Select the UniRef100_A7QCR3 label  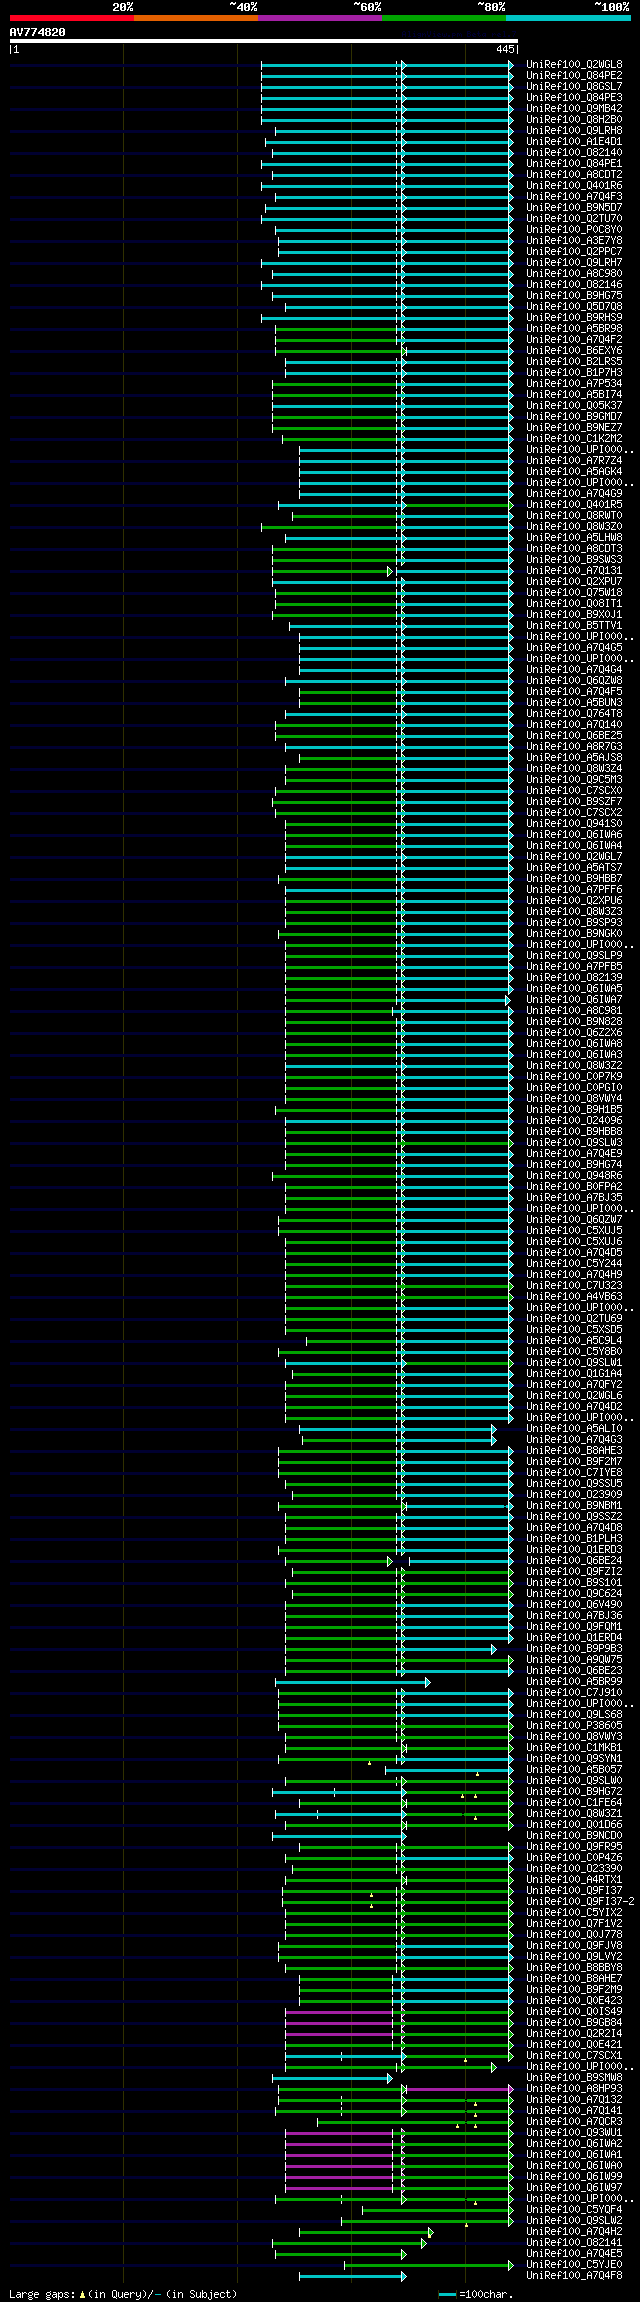574,2122
